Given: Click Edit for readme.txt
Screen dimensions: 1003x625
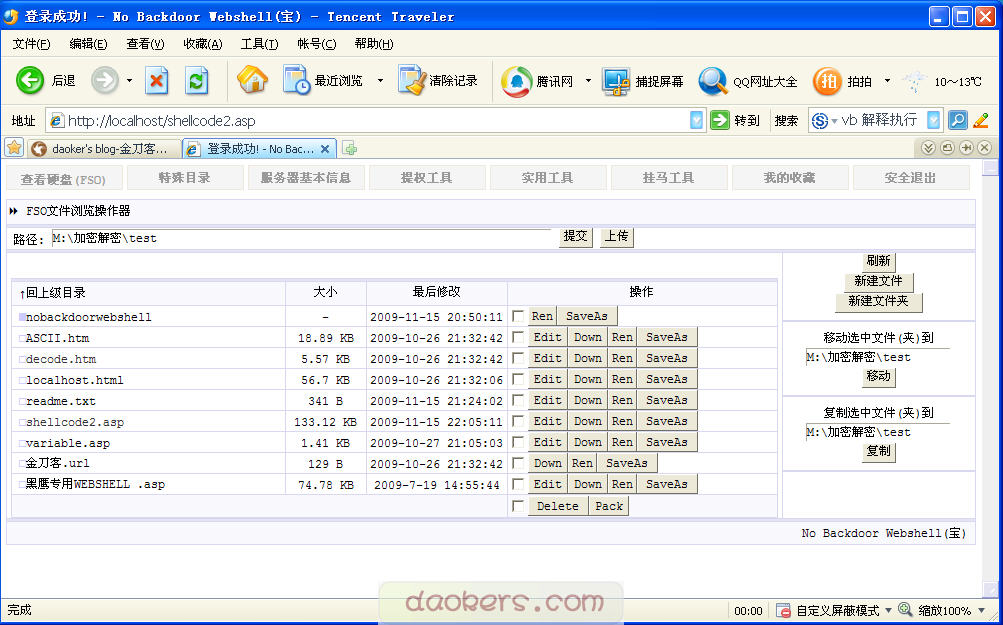Looking at the screenshot, I should pos(548,400).
